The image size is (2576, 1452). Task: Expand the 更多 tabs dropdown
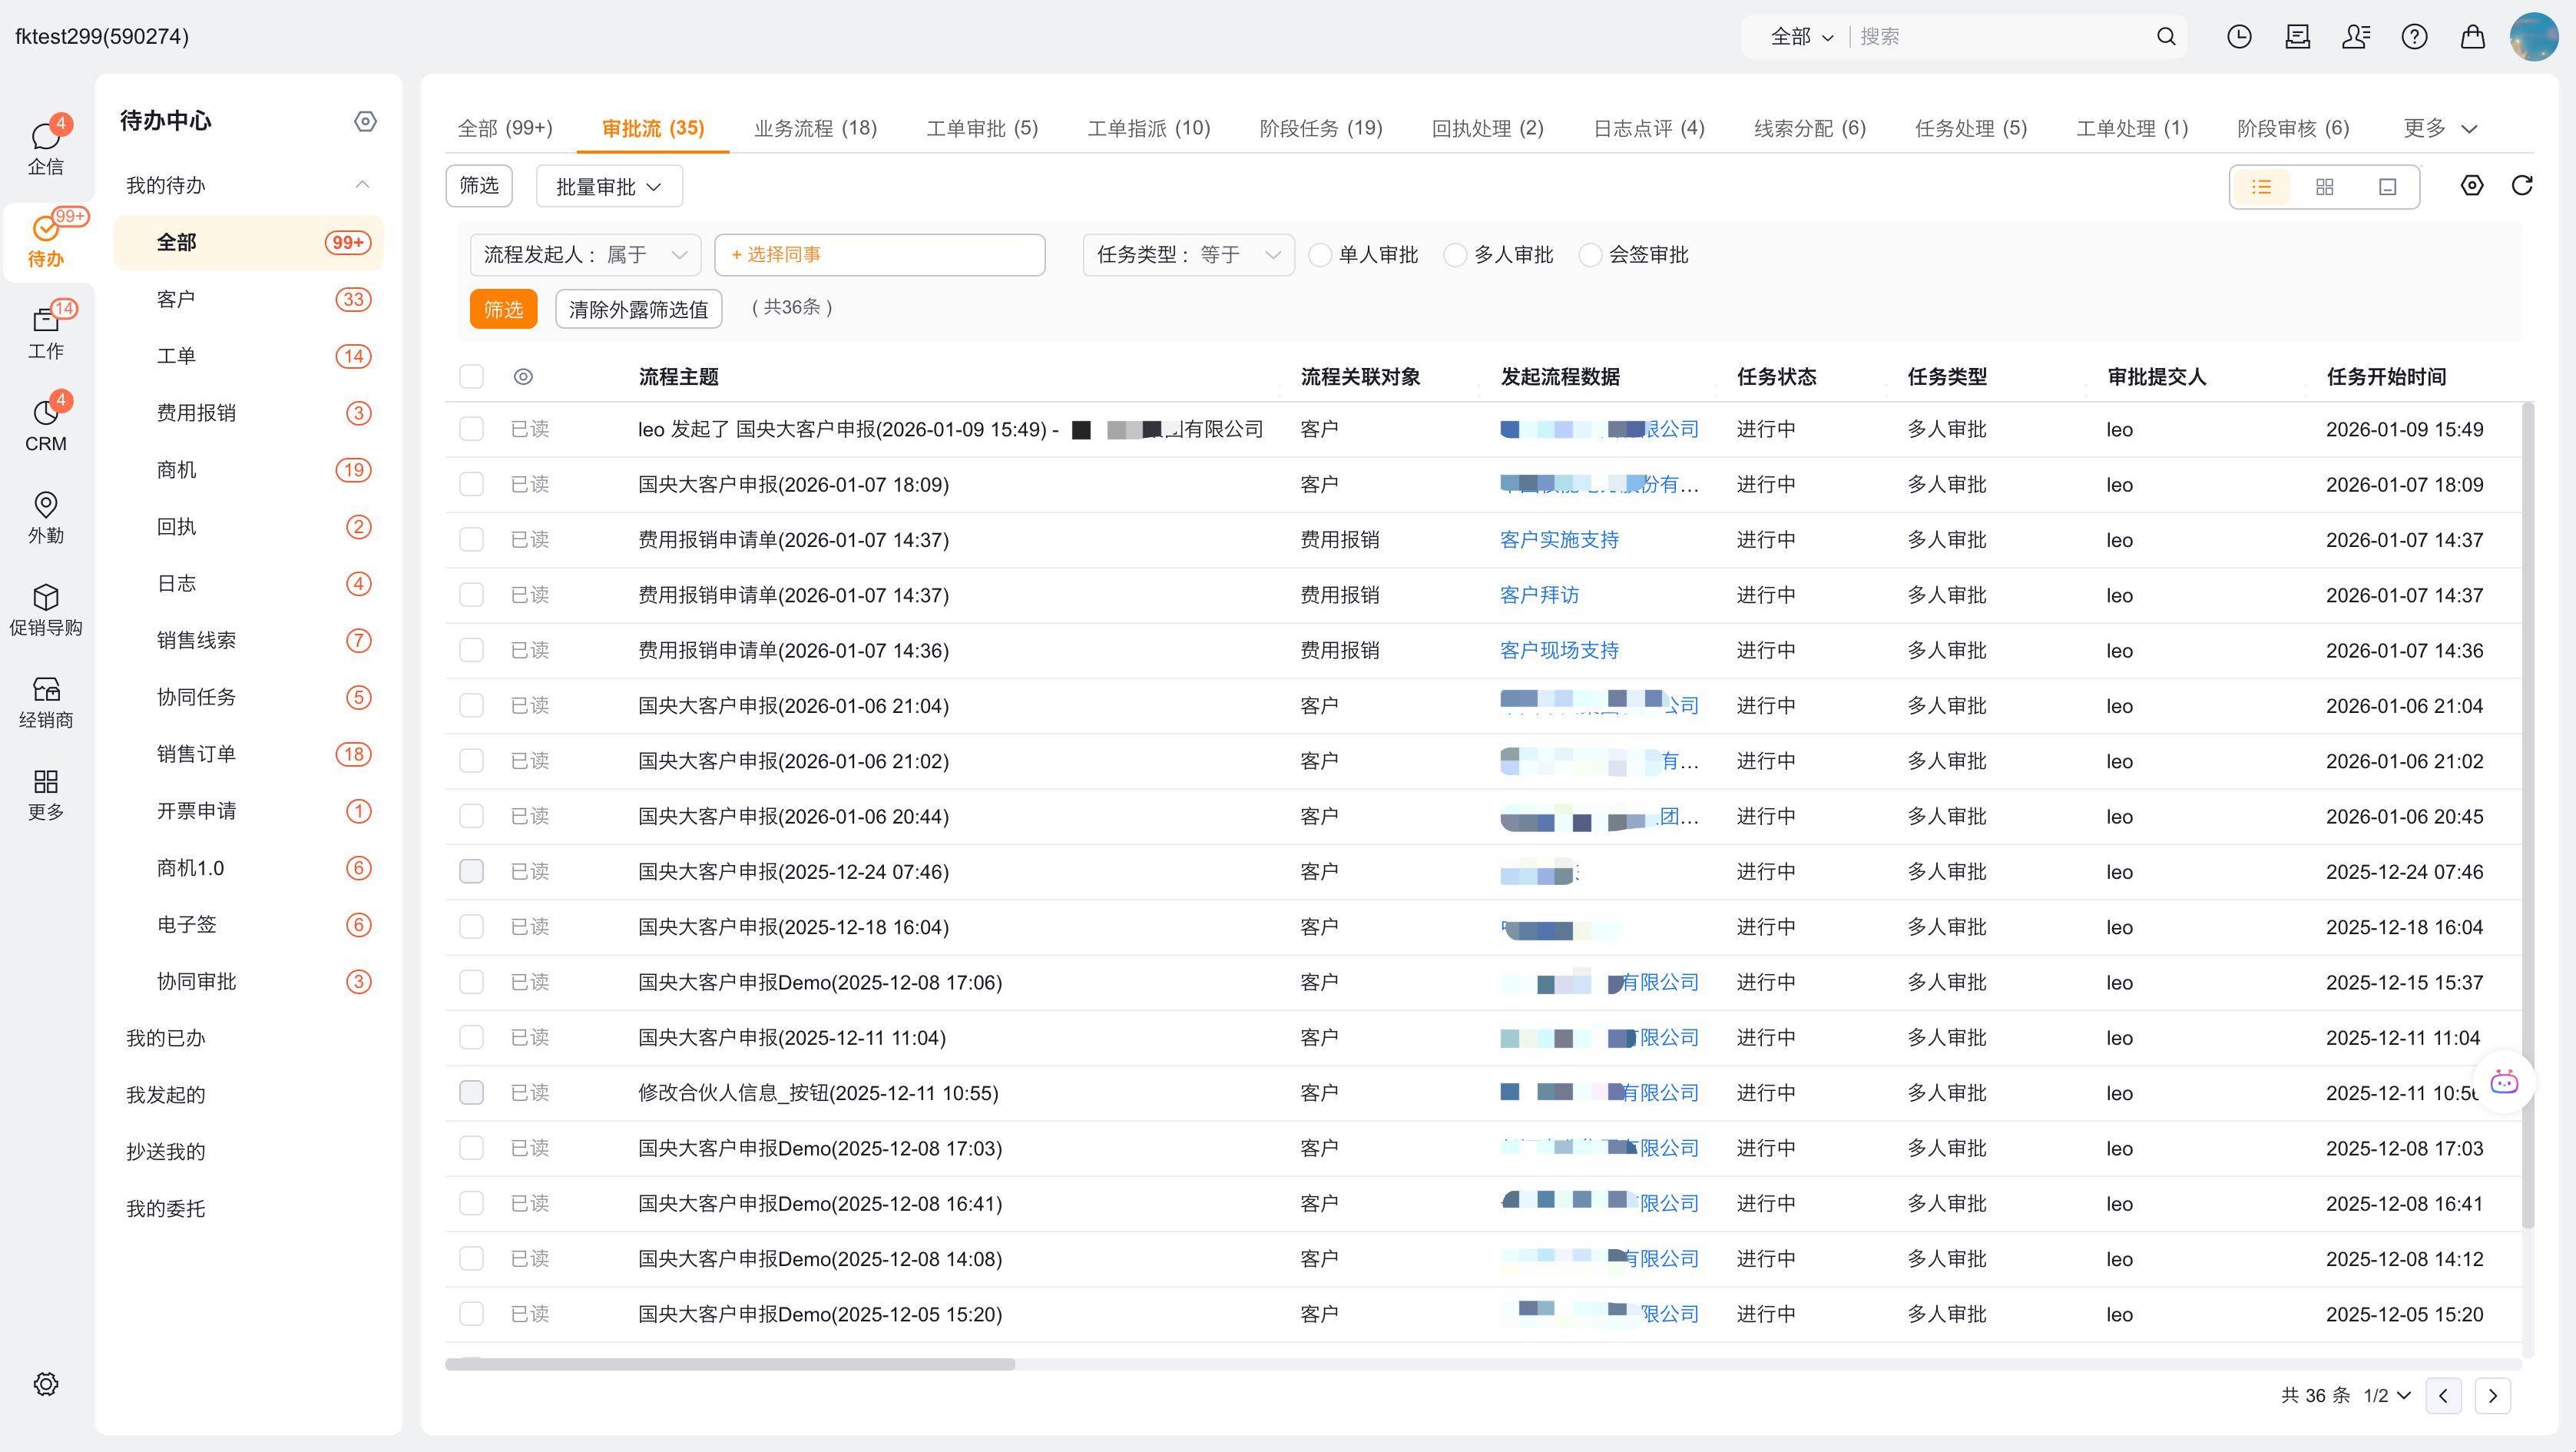tap(2440, 128)
